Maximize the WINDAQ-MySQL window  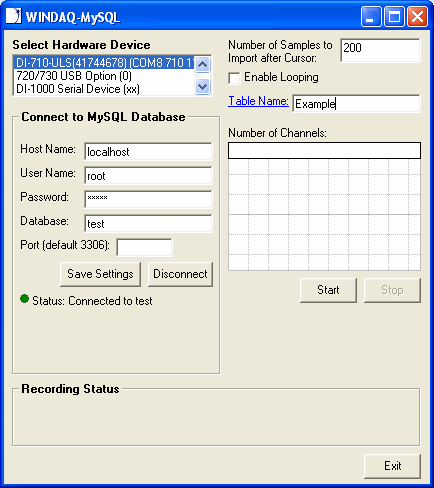click(x=394, y=17)
